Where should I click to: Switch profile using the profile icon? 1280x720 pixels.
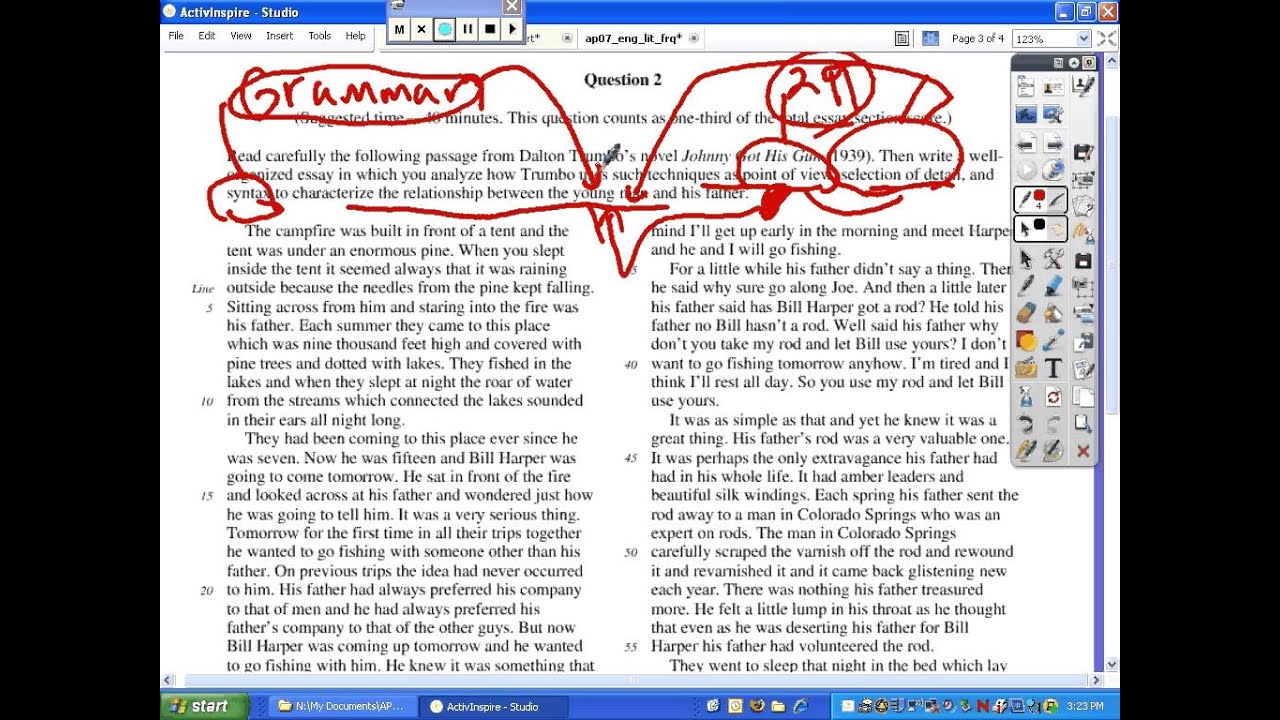pyautogui.click(x=1053, y=88)
